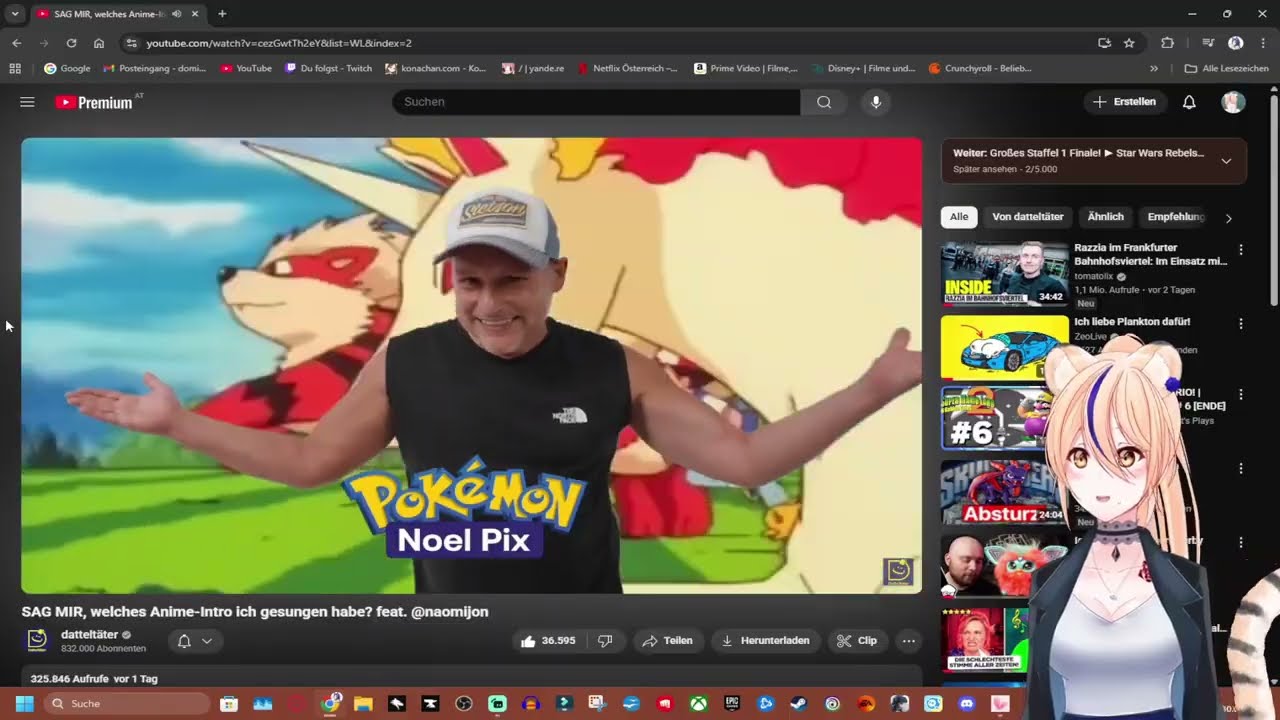The width and height of the screenshot is (1280, 720).
Task: Open the Du folgst - Twitch bookmark
Action: coord(328,69)
